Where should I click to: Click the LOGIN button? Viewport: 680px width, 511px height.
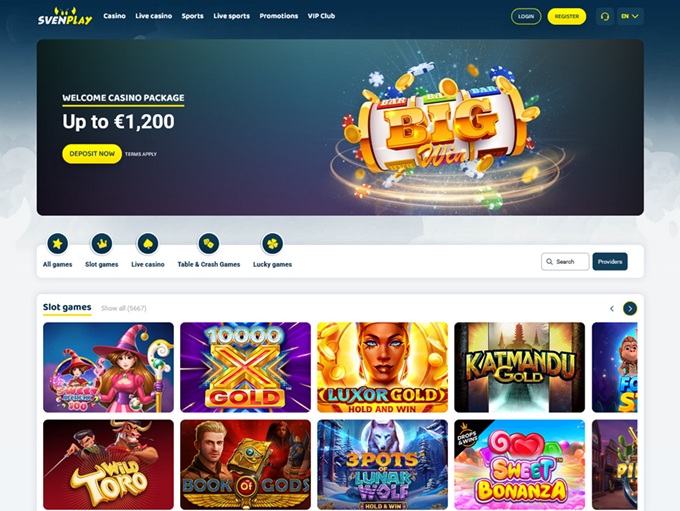coord(526,16)
